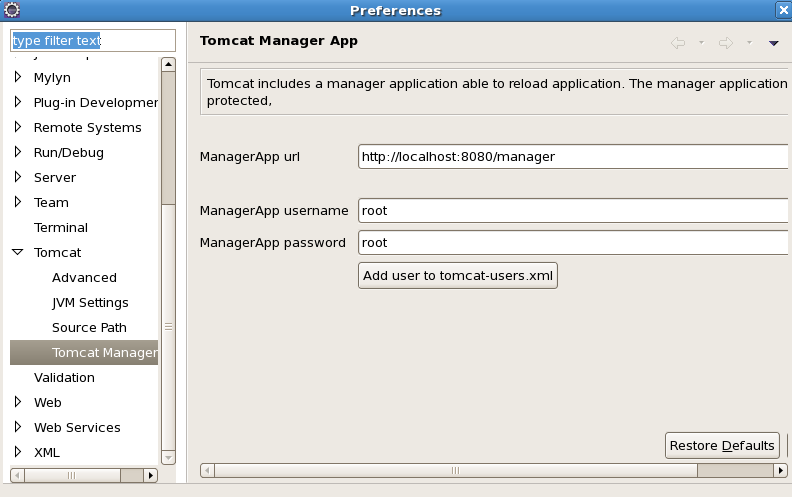Expand the Web Services node
The height and width of the screenshot is (497, 792).
(18, 427)
